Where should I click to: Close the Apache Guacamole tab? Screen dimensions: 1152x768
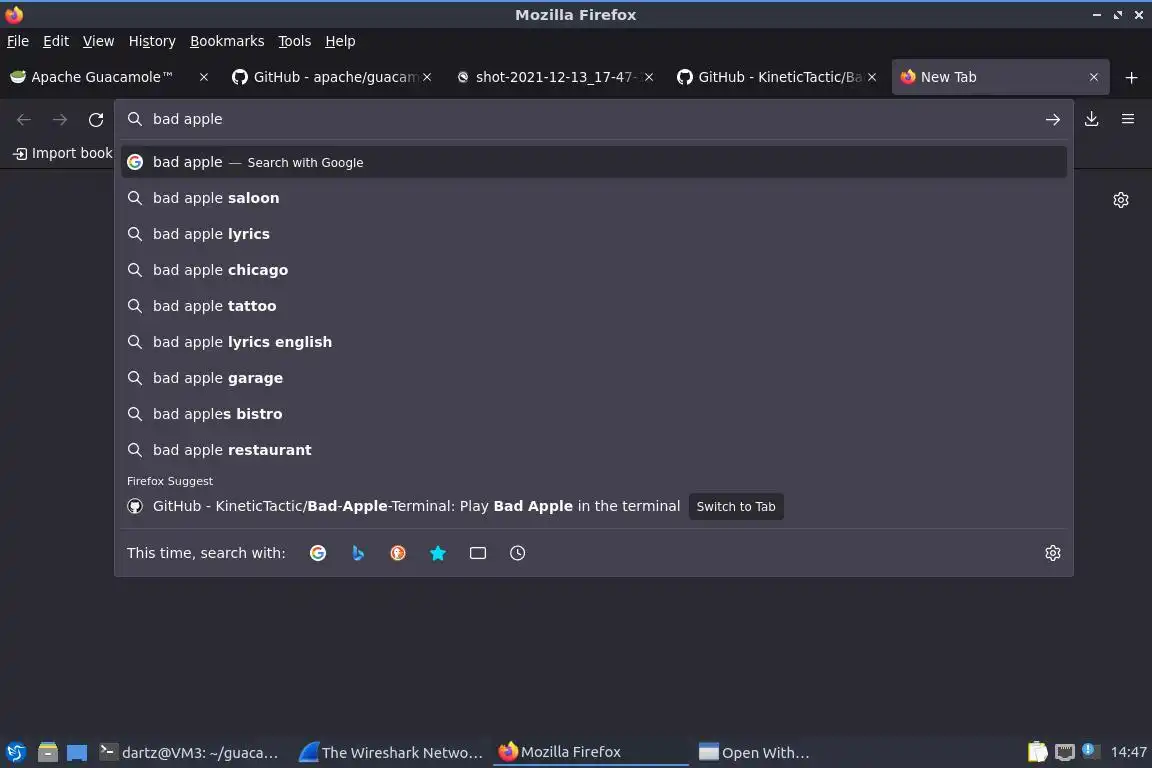pos(204,77)
